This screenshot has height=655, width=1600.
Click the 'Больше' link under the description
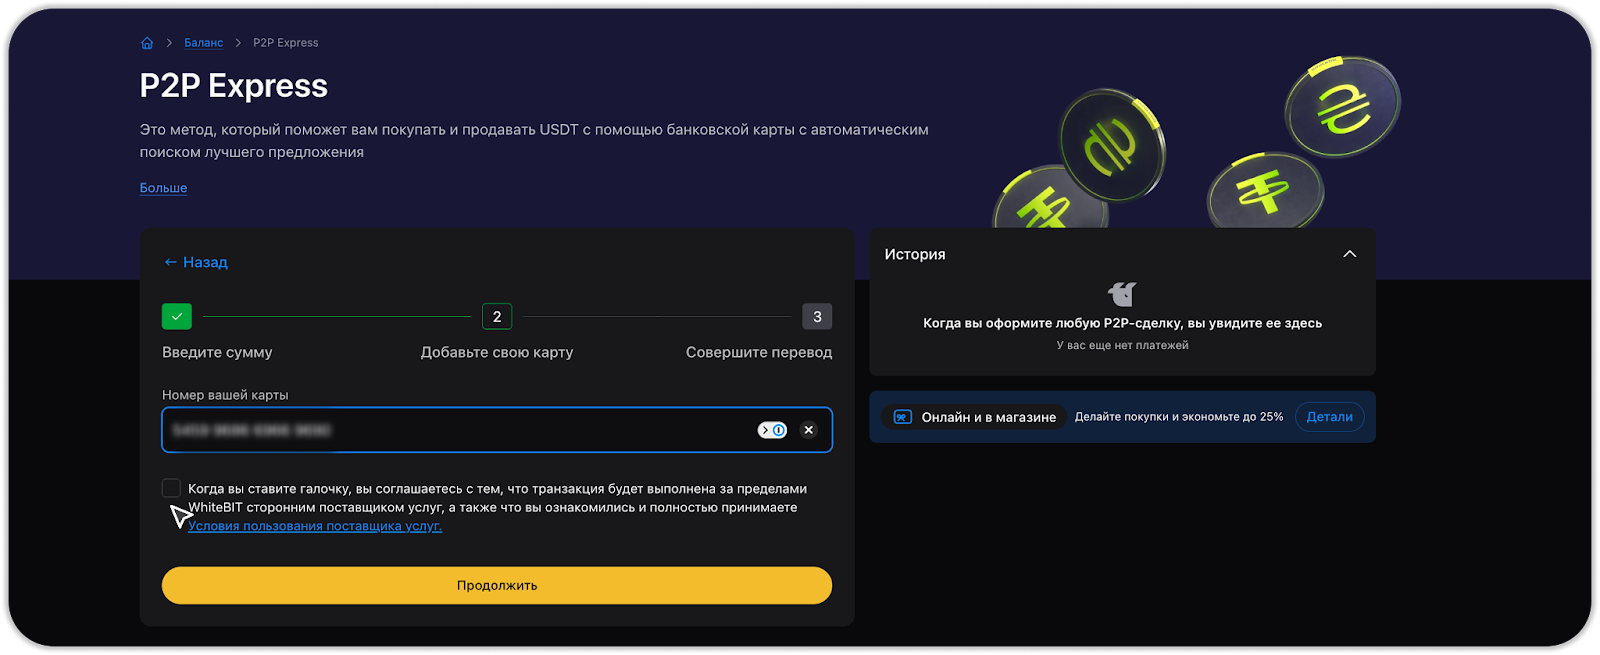[x=163, y=188]
